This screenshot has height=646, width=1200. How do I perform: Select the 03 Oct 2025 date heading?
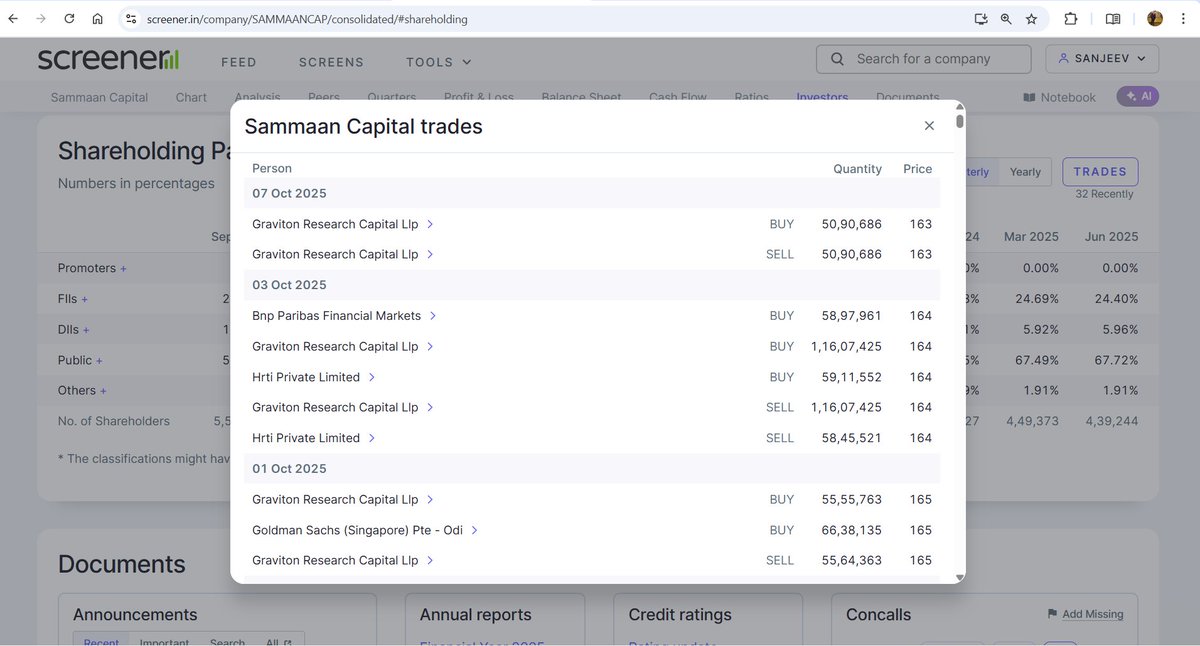(289, 285)
